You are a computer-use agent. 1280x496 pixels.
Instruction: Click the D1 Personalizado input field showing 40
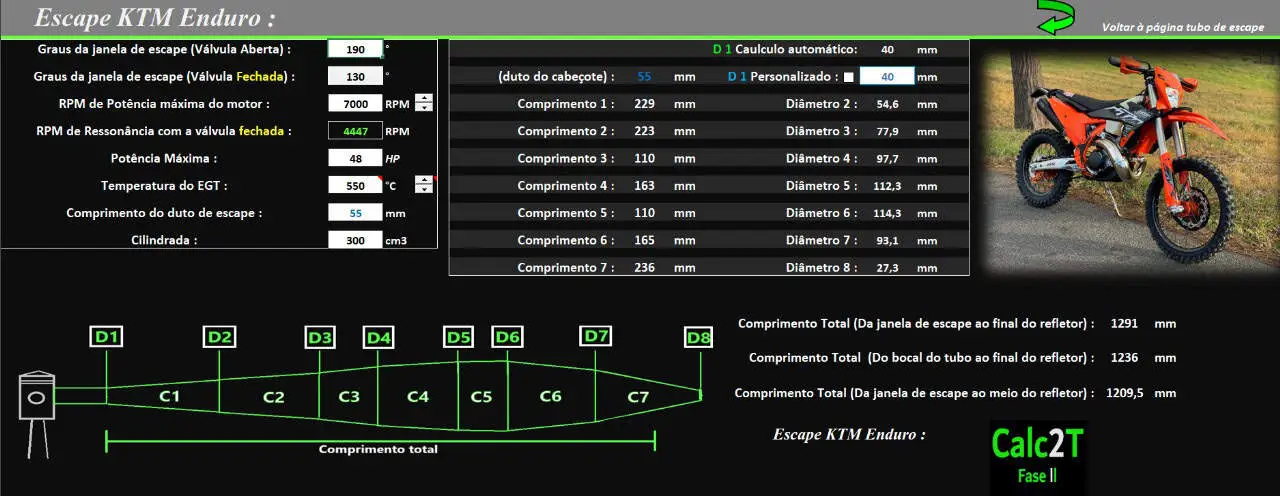pos(886,76)
